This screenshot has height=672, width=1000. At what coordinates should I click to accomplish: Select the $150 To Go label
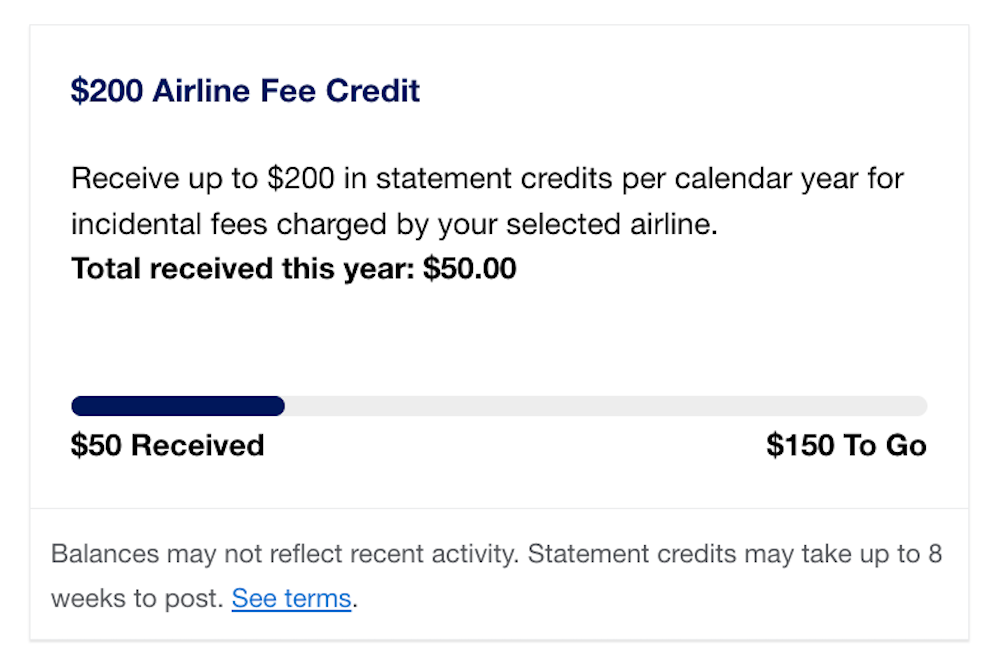(846, 445)
